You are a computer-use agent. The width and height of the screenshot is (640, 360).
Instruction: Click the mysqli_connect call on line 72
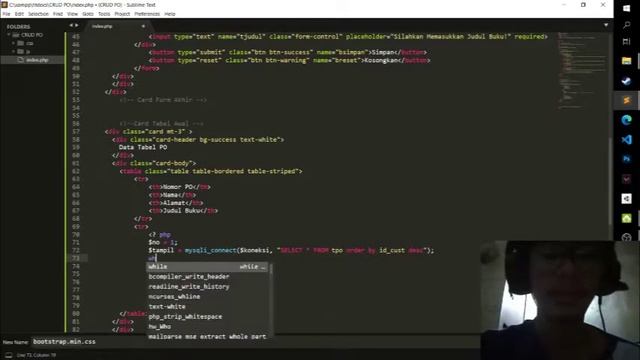coord(210,250)
